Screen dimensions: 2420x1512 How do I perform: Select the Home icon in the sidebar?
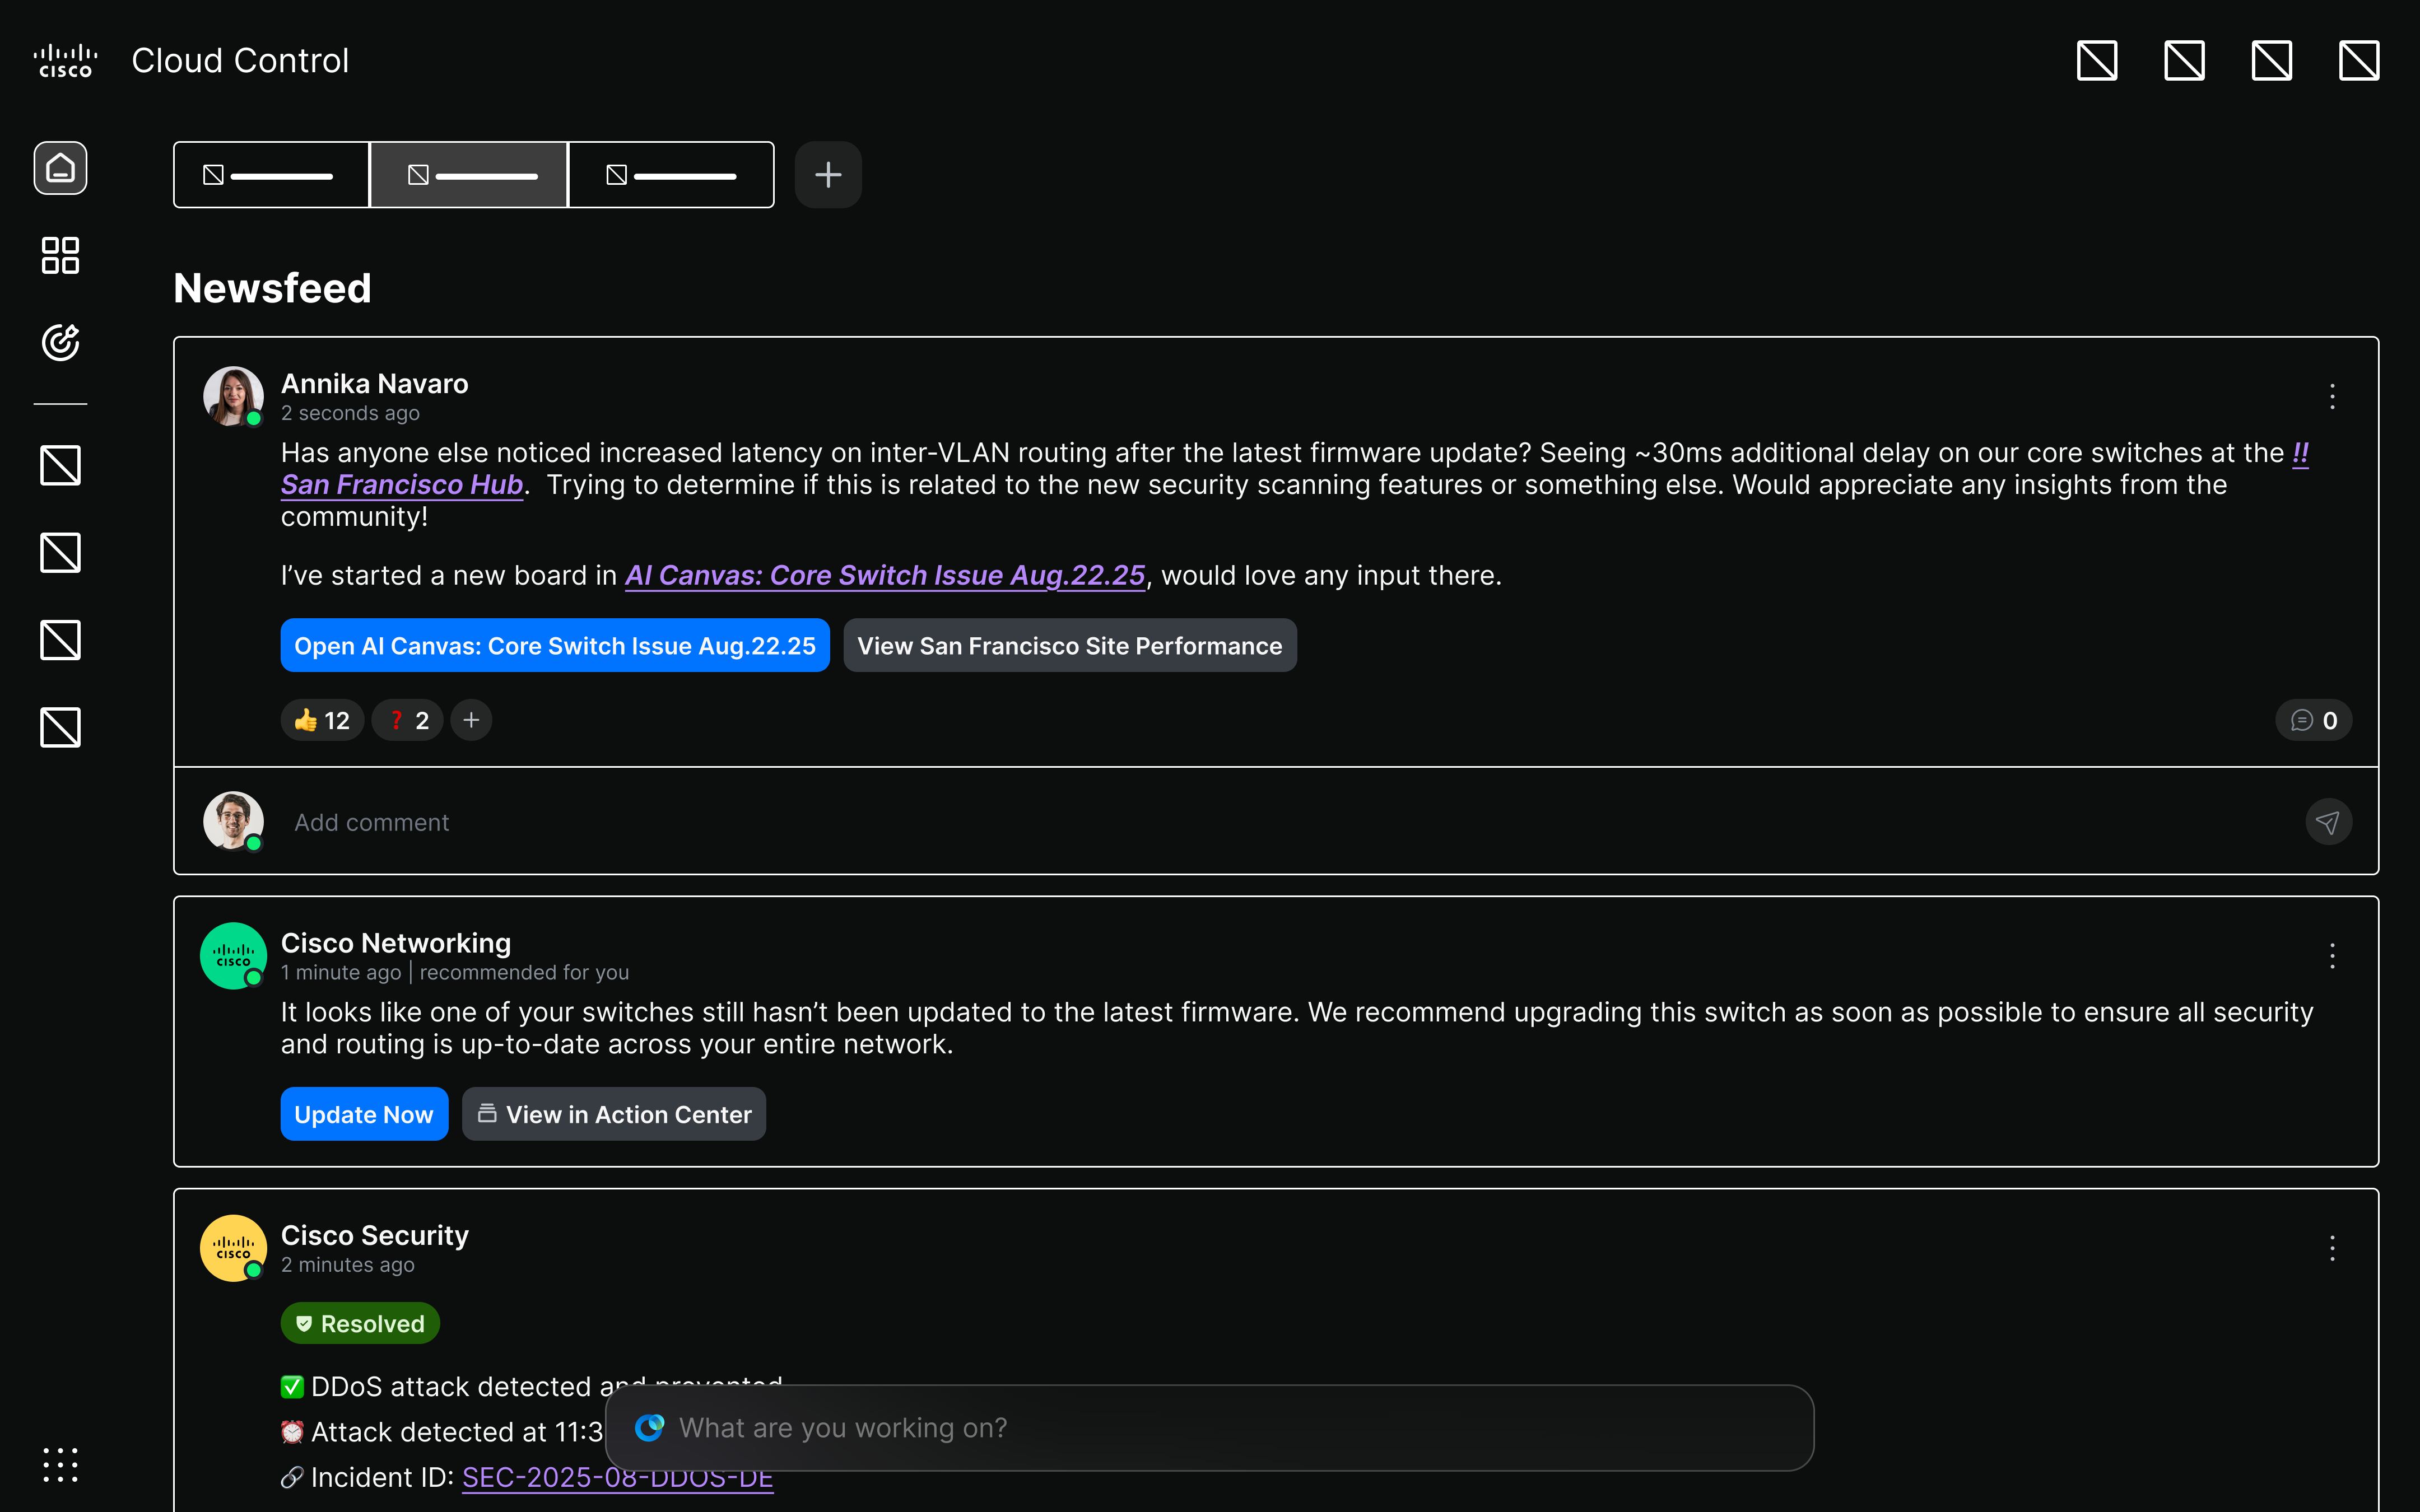(60, 167)
